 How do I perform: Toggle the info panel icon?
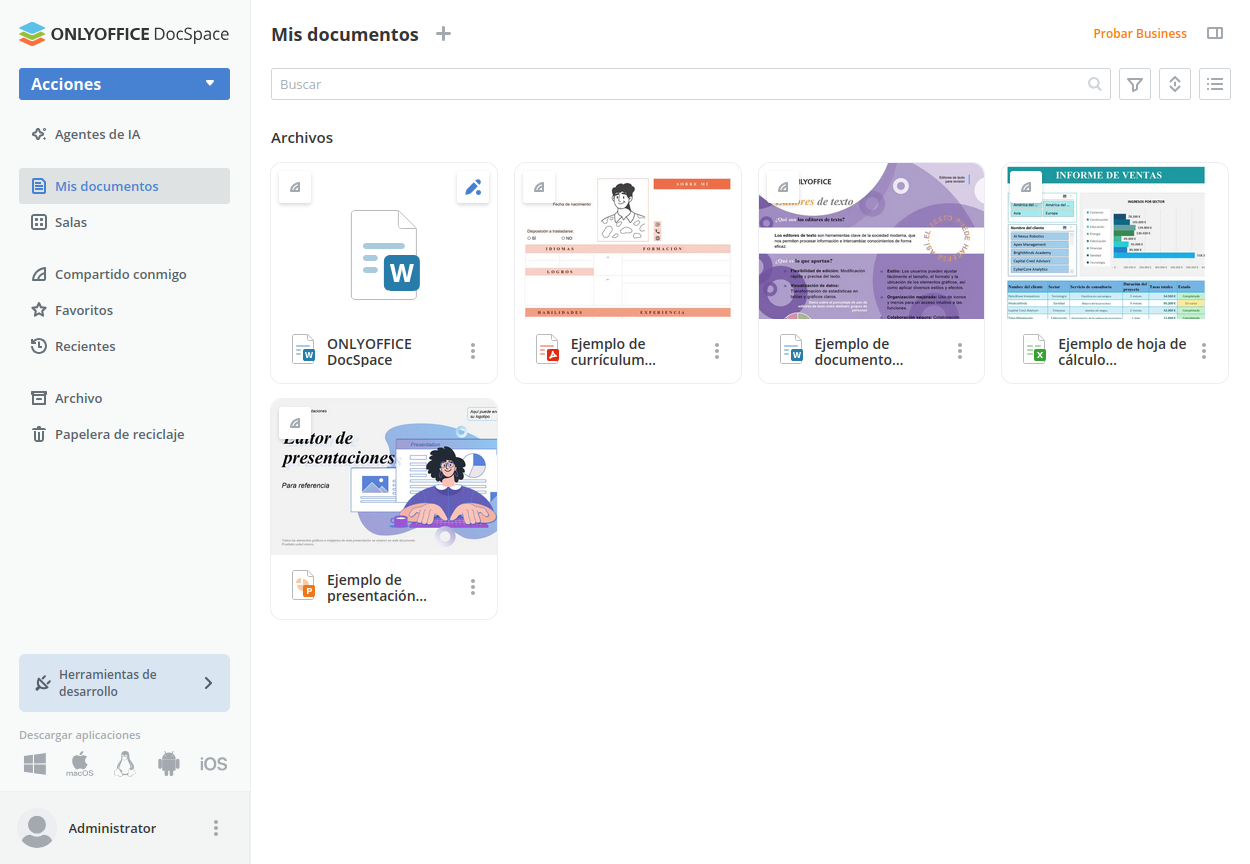point(1215,34)
